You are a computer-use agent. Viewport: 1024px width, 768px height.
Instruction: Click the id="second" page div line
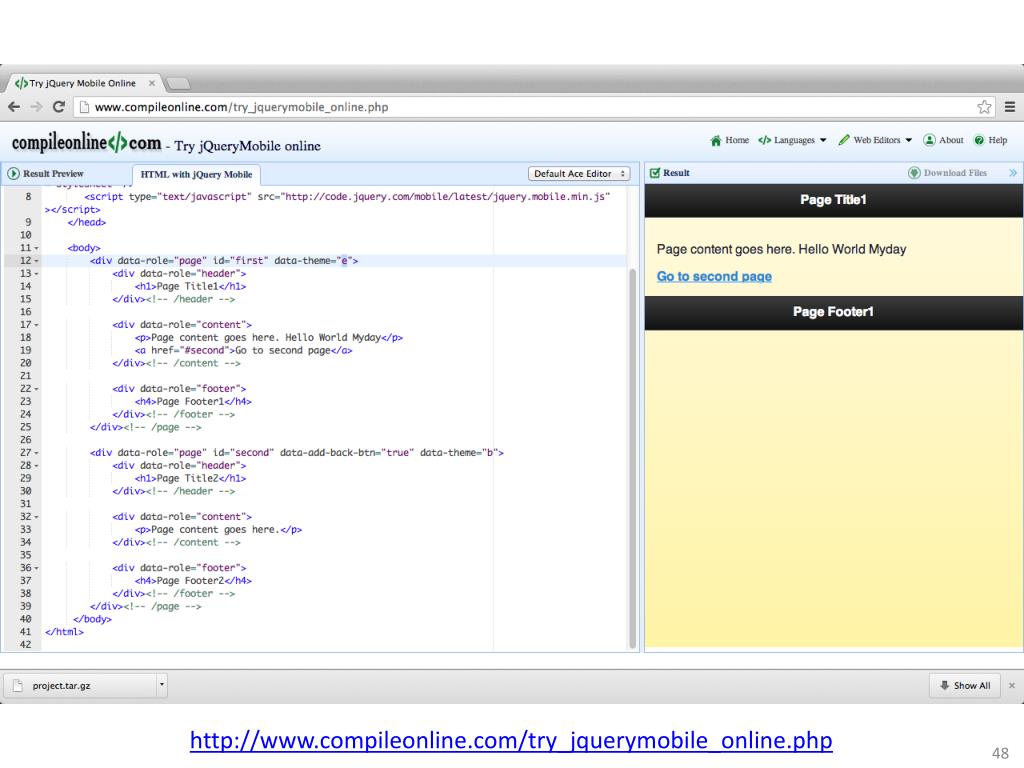click(x=296, y=453)
